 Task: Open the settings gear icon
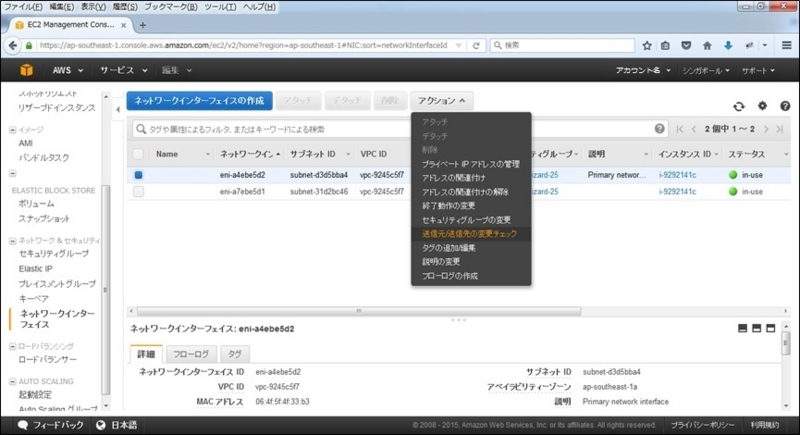(x=762, y=106)
